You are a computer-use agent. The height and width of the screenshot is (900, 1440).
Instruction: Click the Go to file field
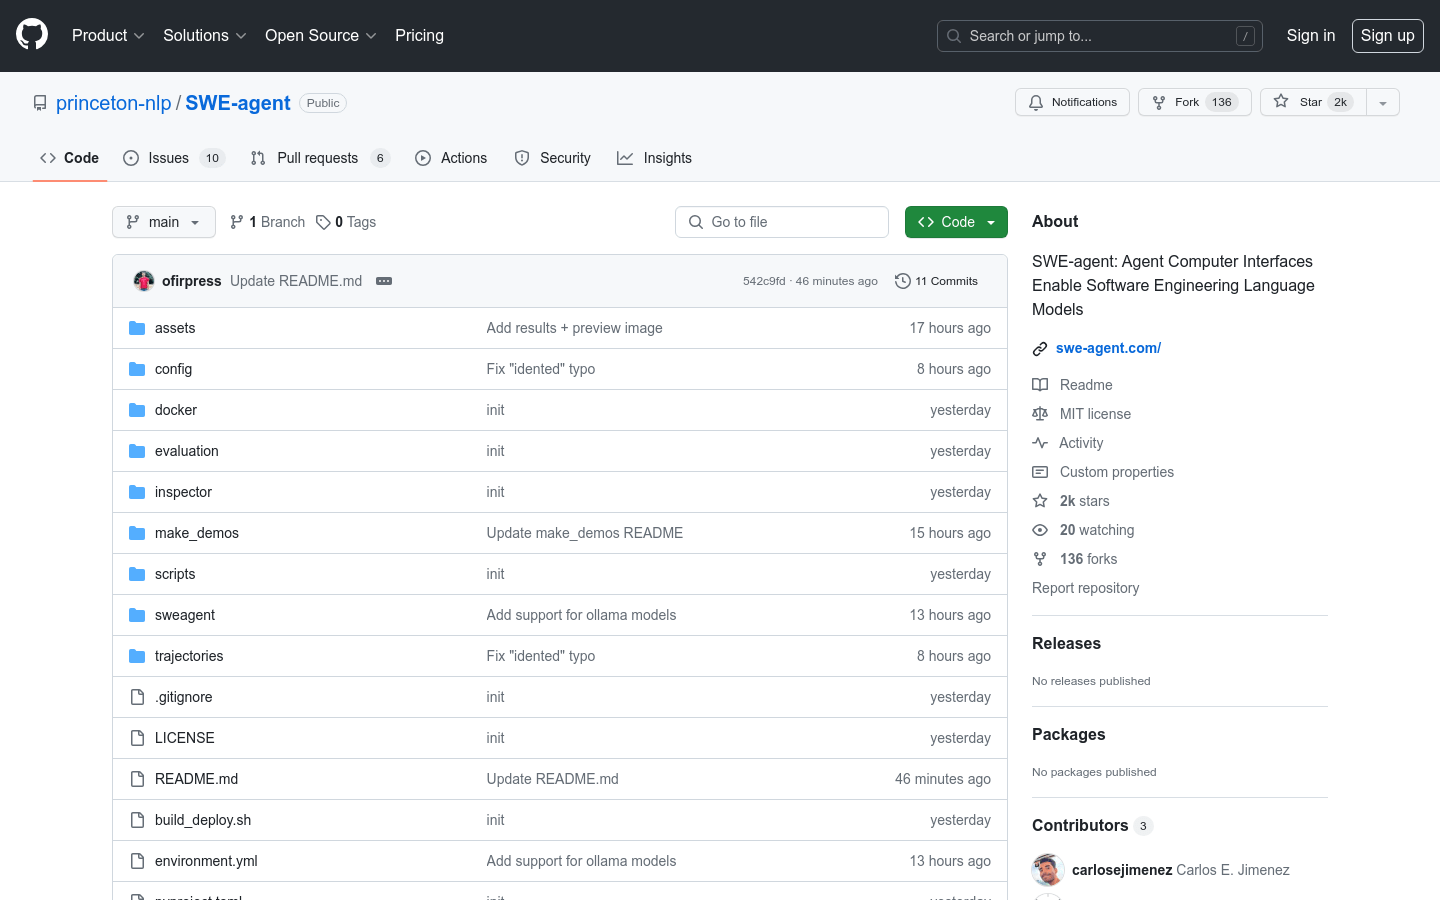tap(782, 222)
